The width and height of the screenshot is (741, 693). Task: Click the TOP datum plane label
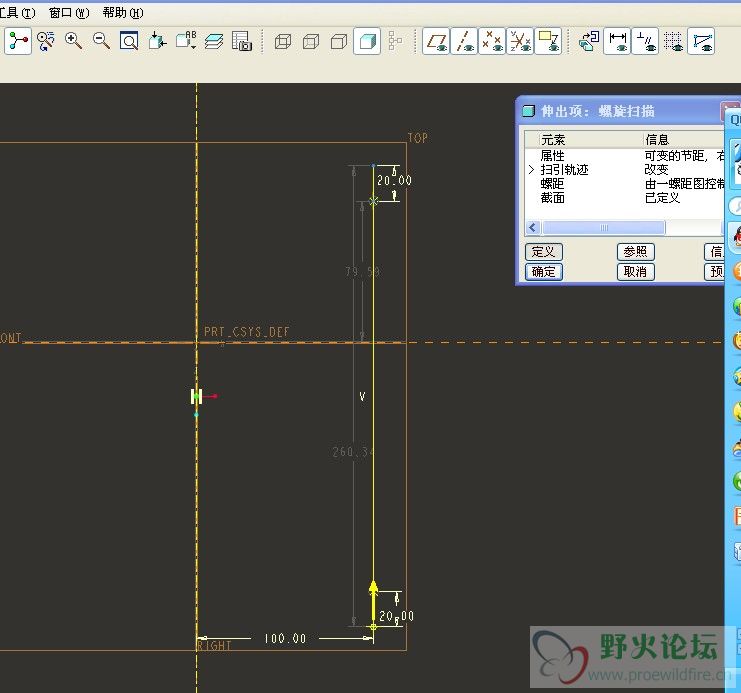(418, 138)
